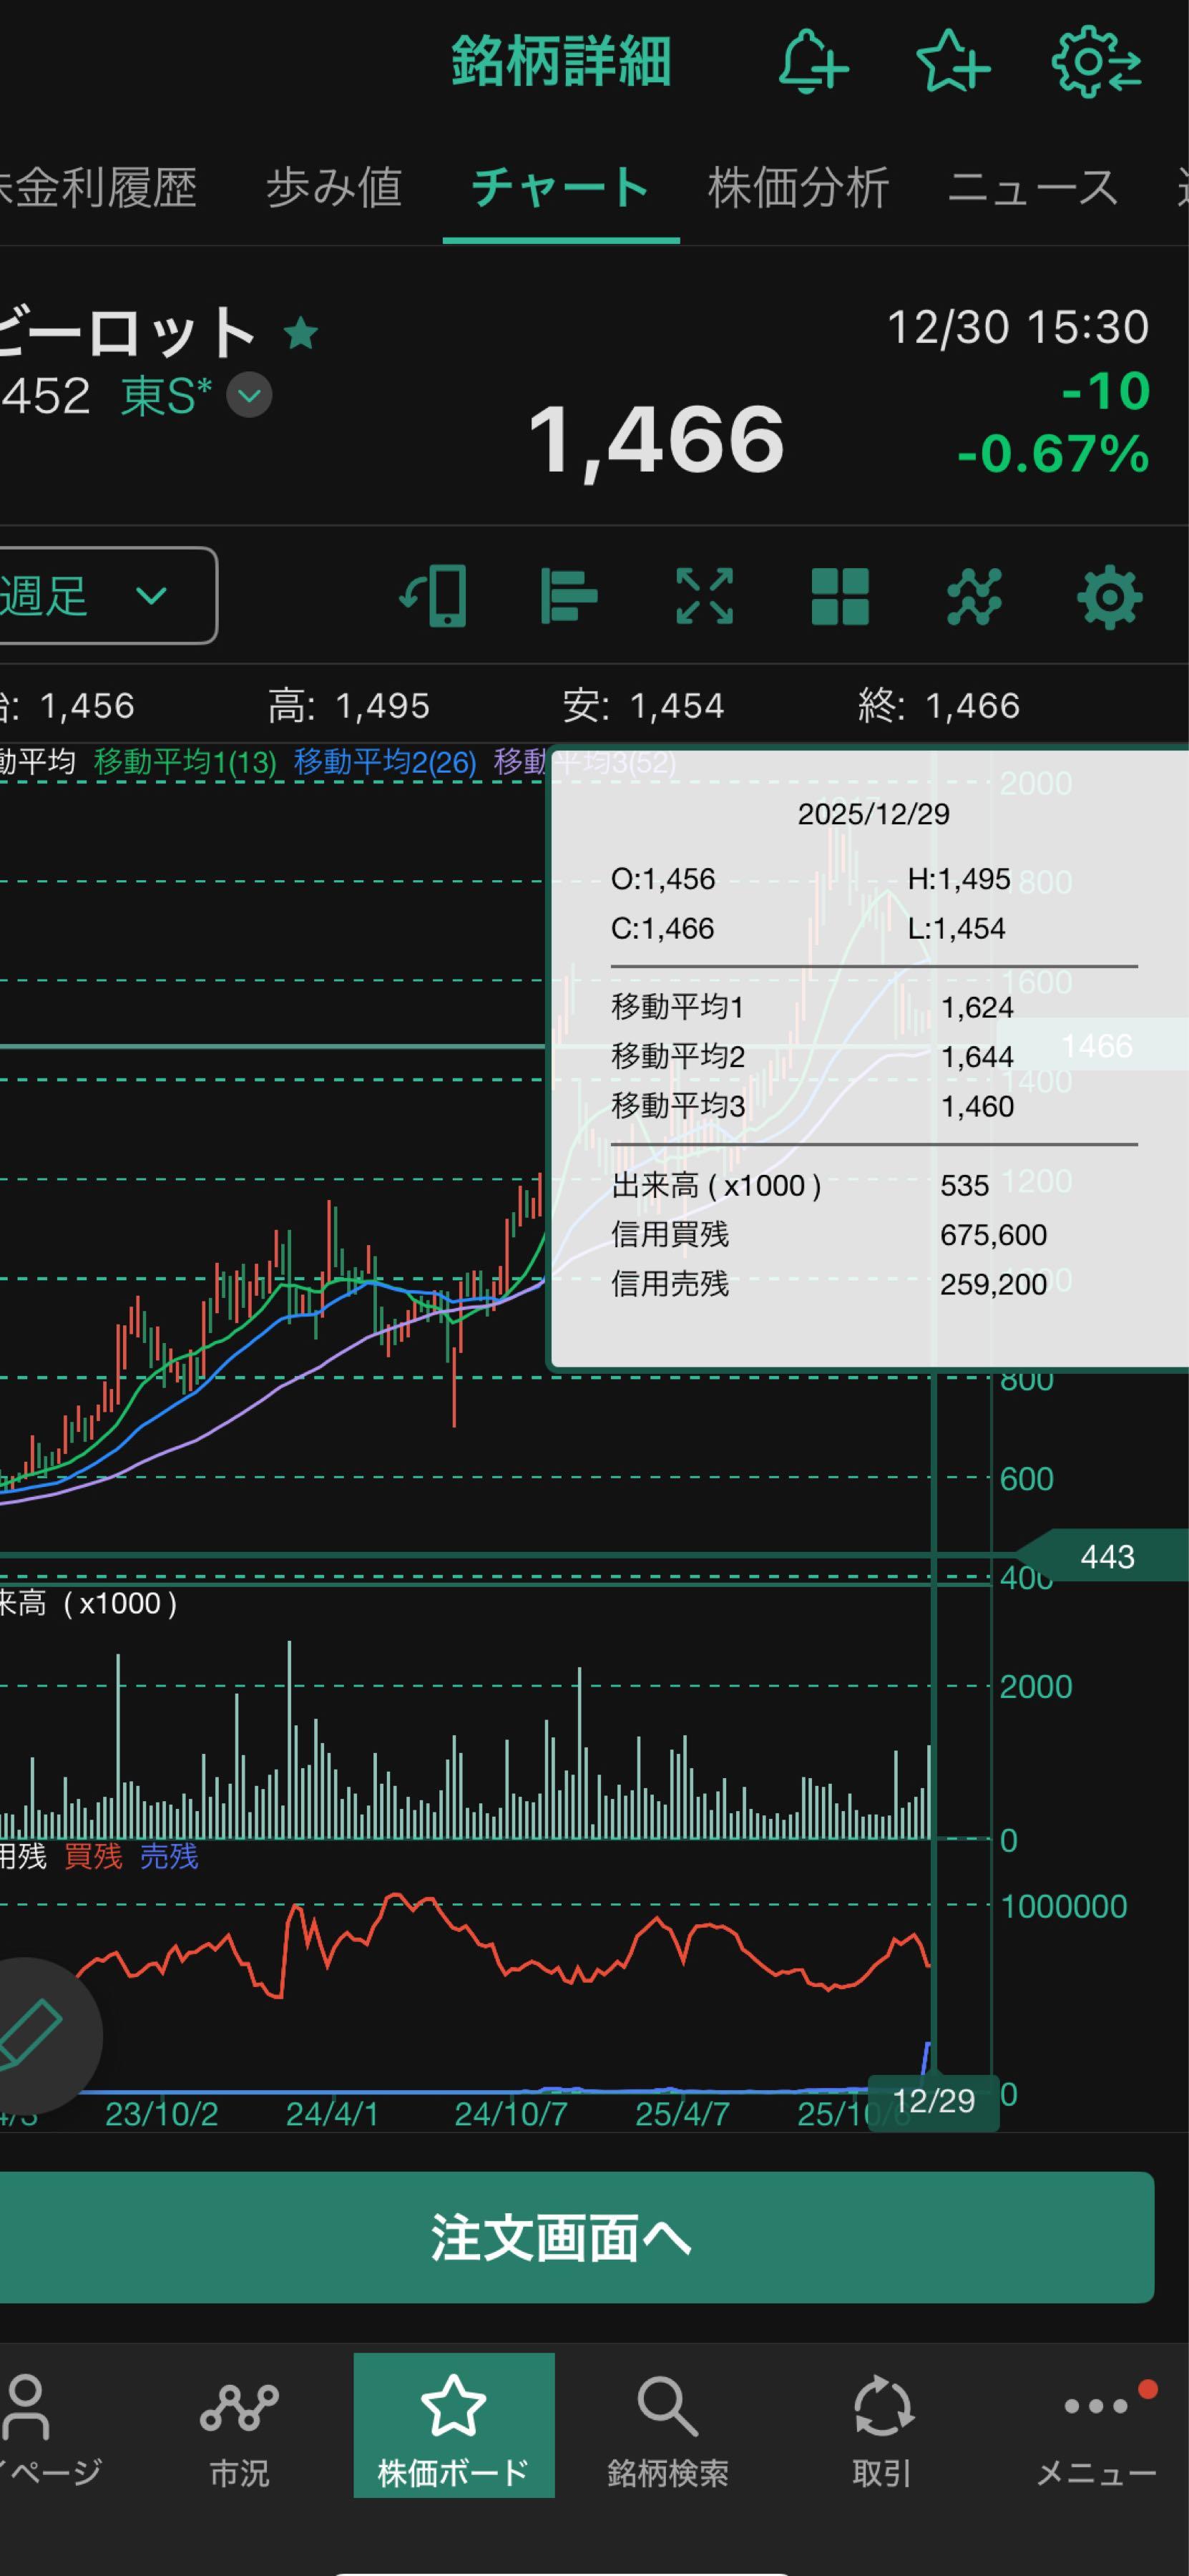The image size is (1189, 2576).
Task: Switch to the 株価分析 tab
Action: pos(798,188)
